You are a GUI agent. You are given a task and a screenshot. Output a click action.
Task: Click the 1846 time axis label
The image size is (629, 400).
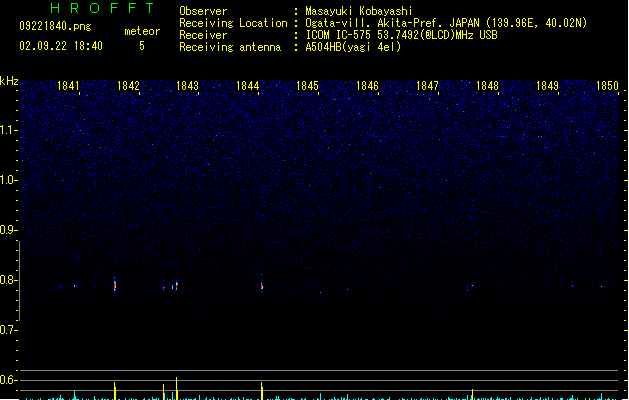(x=367, y=86)
